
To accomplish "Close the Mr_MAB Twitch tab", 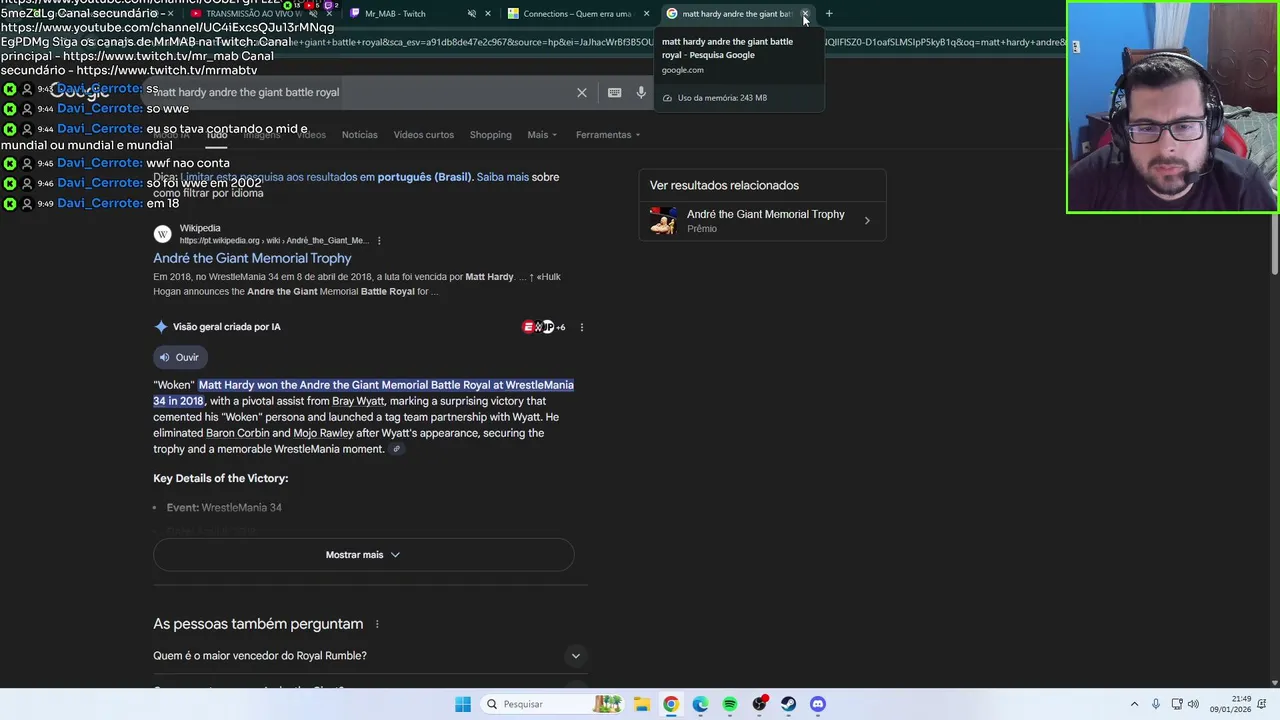I will tap(487, 14).
